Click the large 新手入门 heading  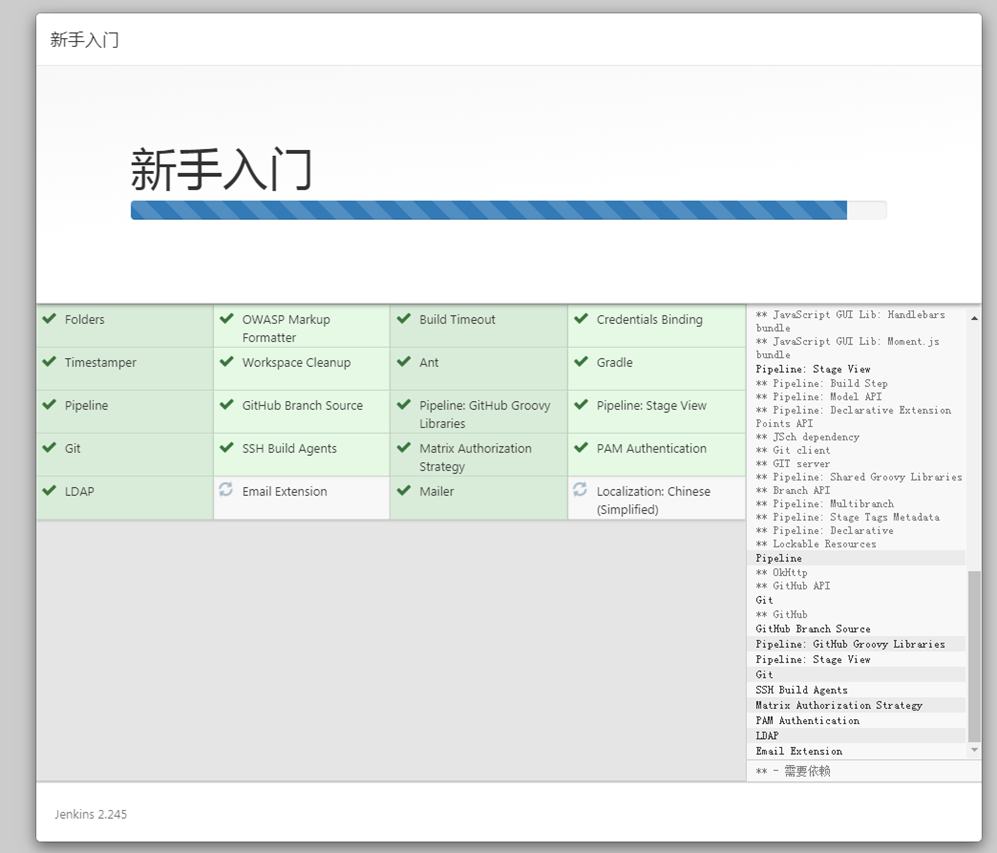221,169
